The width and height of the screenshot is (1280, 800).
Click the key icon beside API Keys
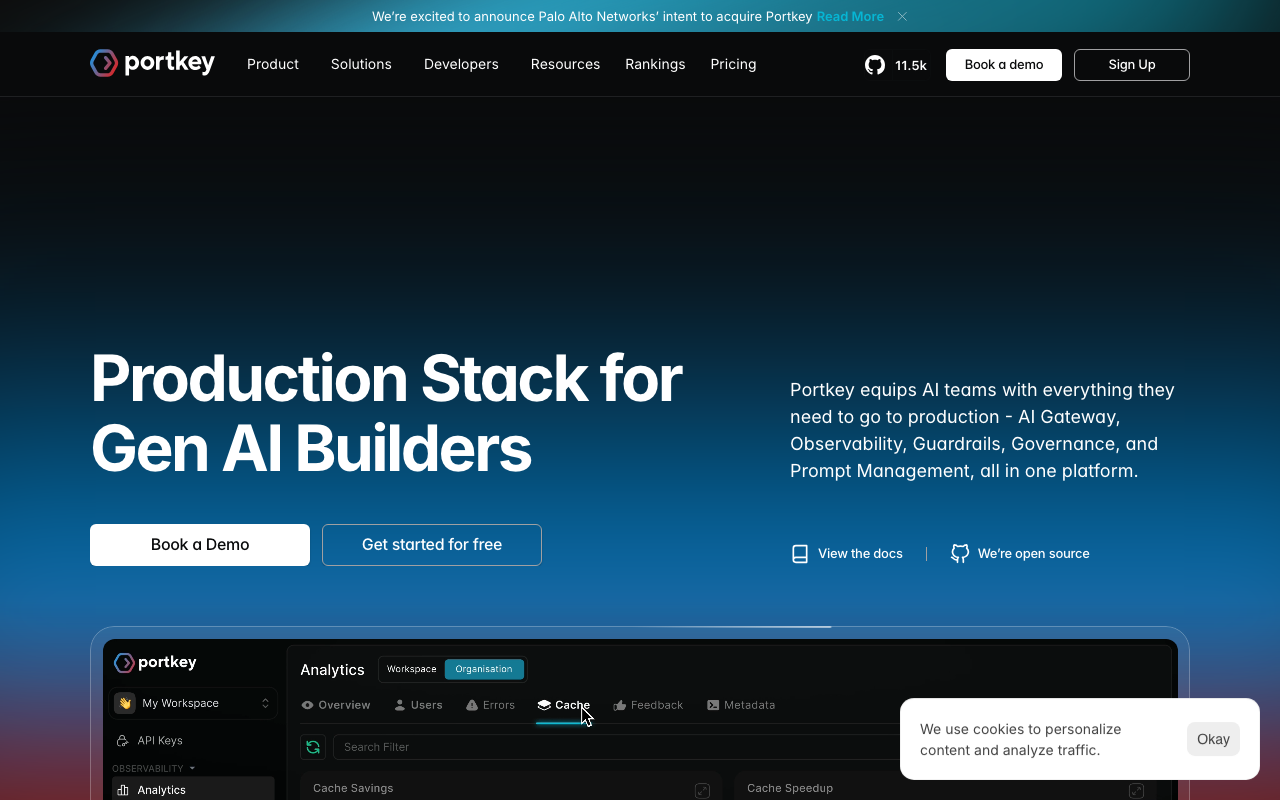[x=122, y=741]
